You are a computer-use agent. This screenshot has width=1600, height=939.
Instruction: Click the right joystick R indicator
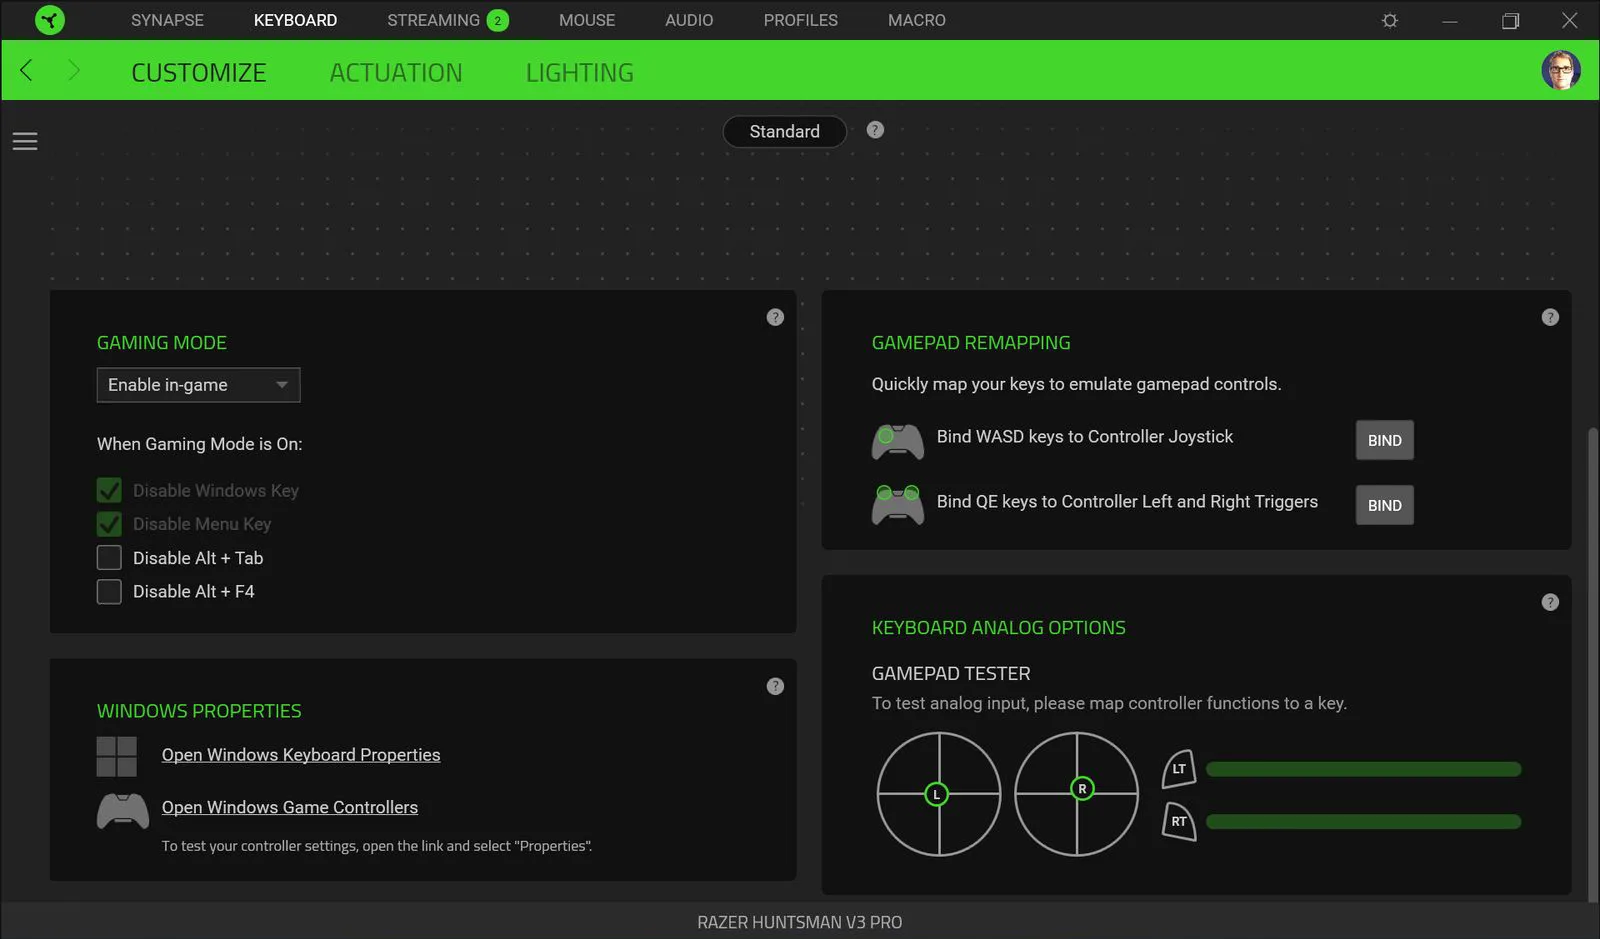tap(1082, 789)
